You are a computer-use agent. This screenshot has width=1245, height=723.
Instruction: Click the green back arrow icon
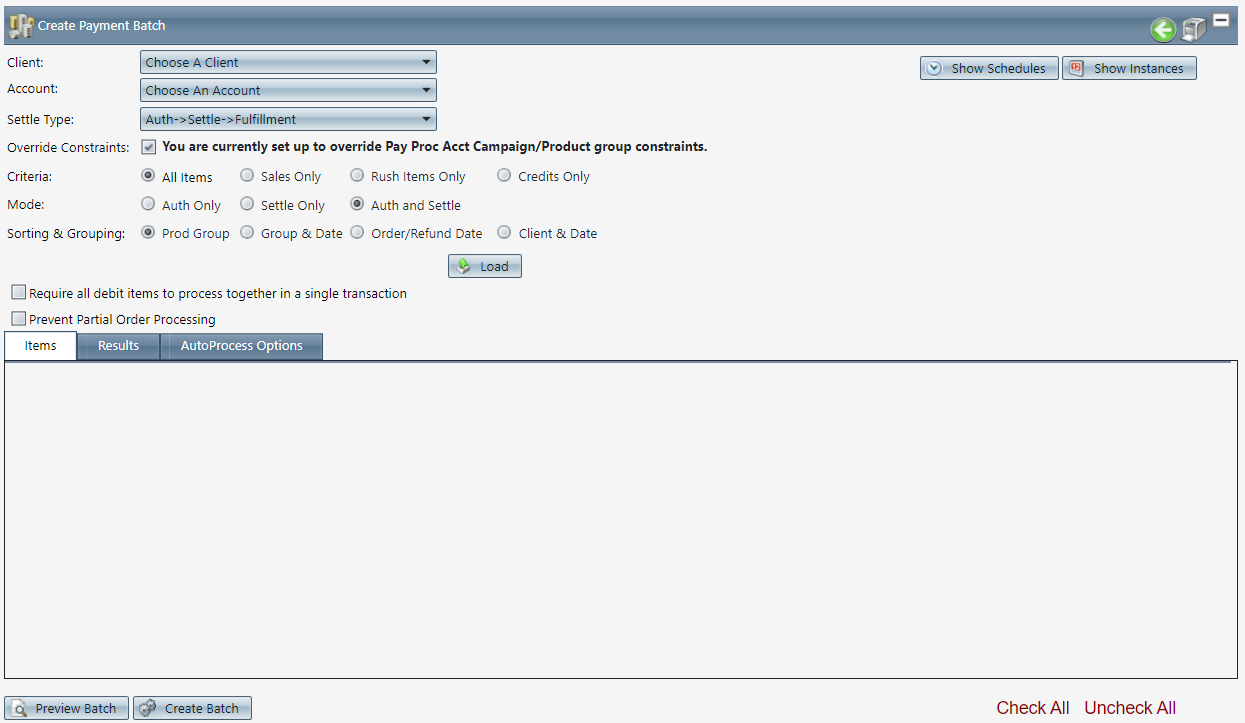pos(1162,30)
